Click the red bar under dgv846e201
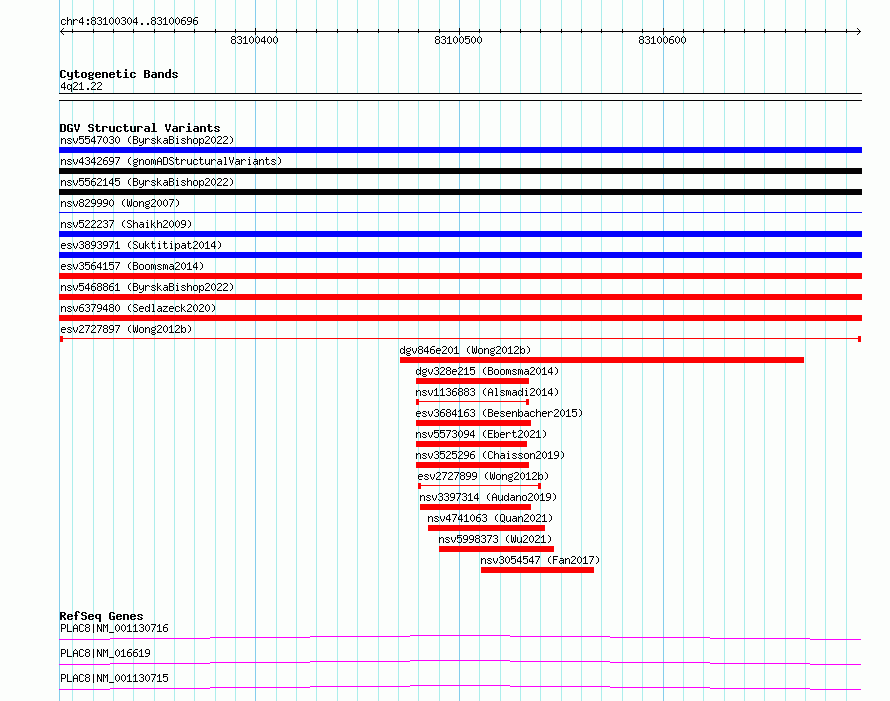This screenshot has width=890, height=701. (602, 360)
